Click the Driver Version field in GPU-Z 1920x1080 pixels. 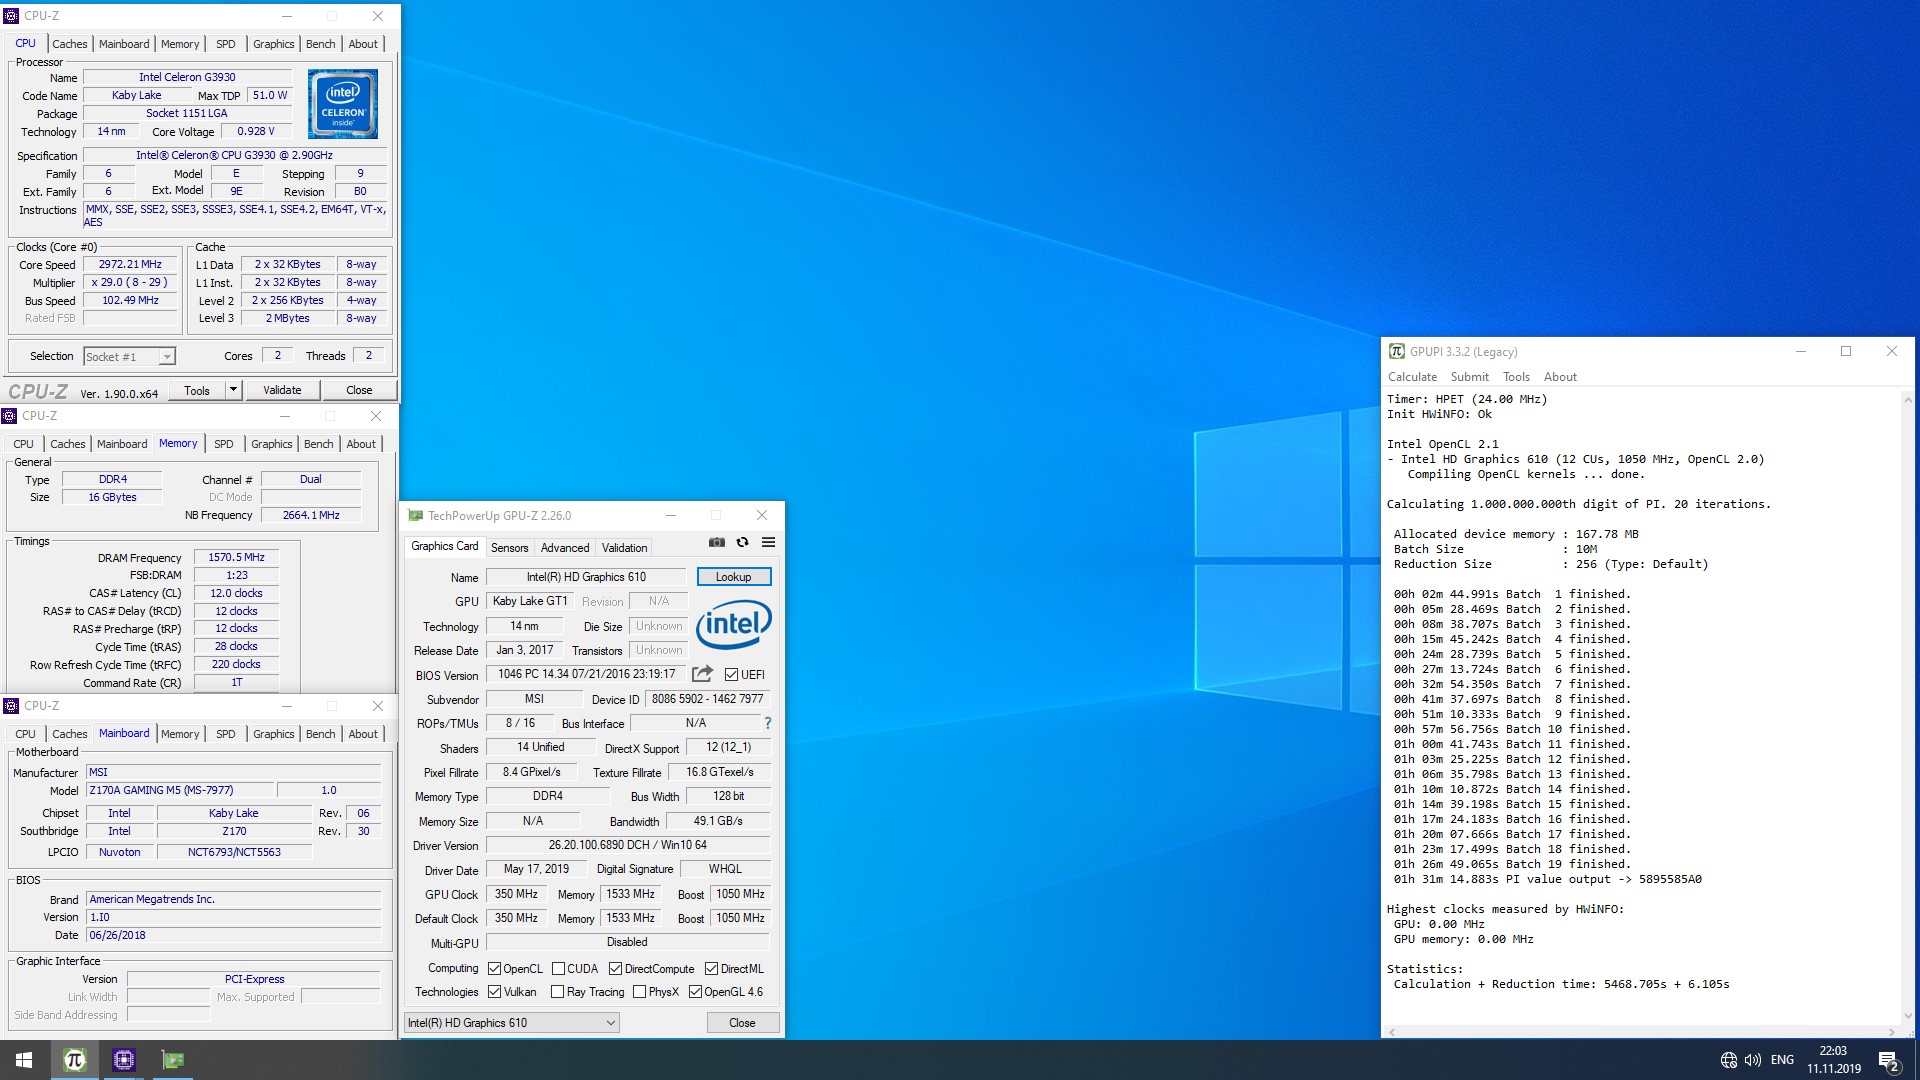628,845
